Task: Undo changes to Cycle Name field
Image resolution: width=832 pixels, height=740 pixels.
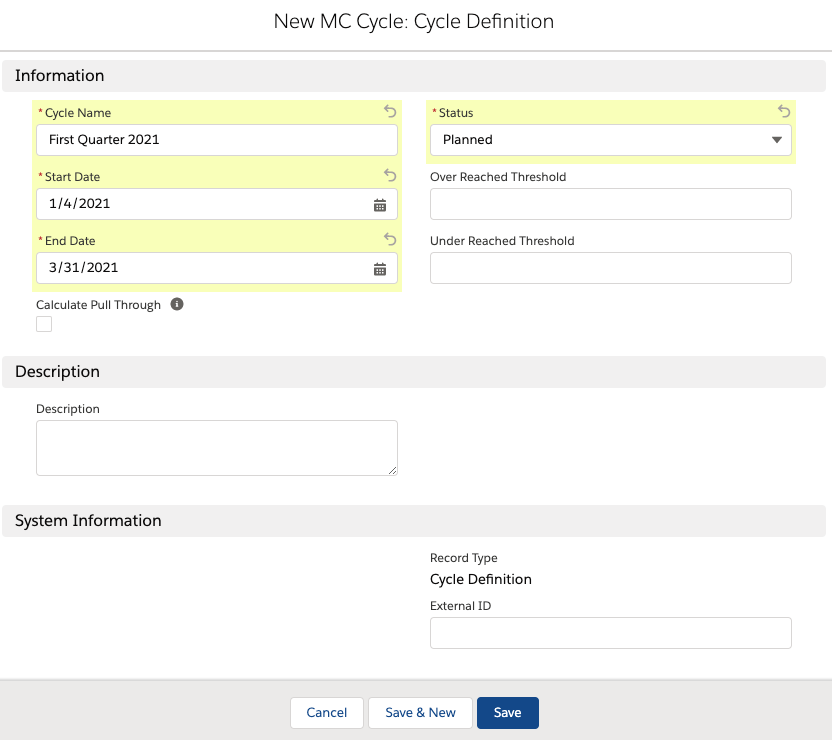Action: (390, 112)
